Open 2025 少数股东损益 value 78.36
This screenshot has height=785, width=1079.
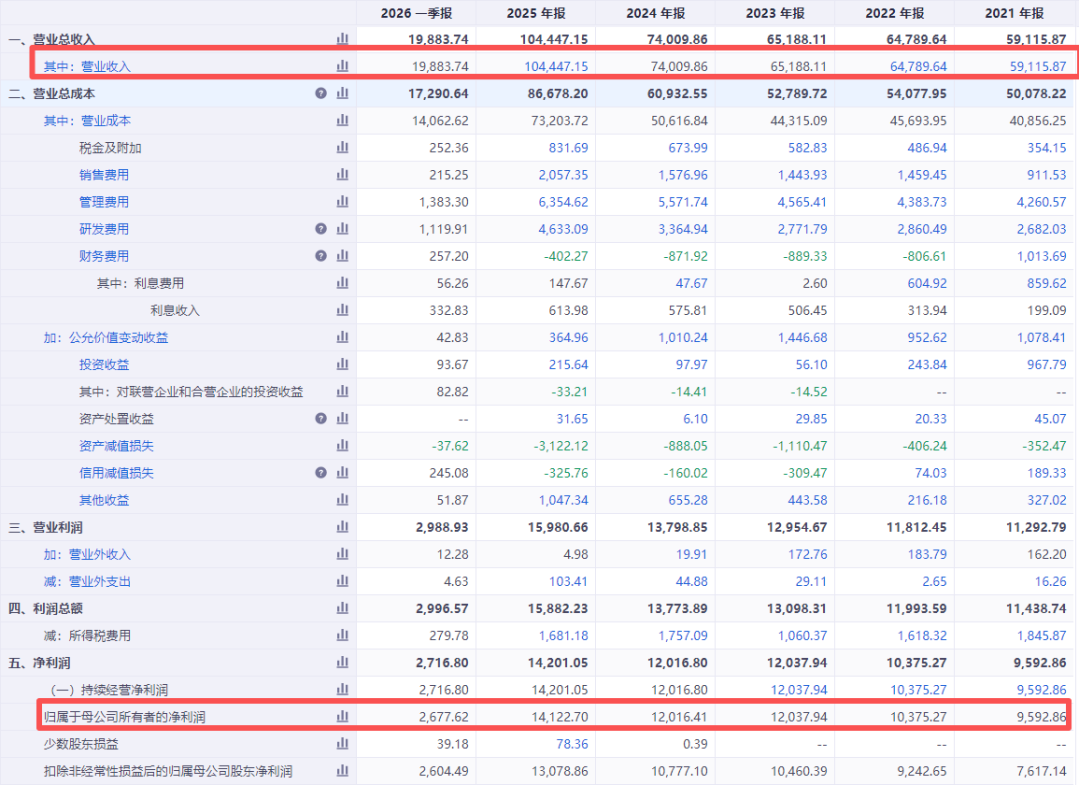pos(572,744)
